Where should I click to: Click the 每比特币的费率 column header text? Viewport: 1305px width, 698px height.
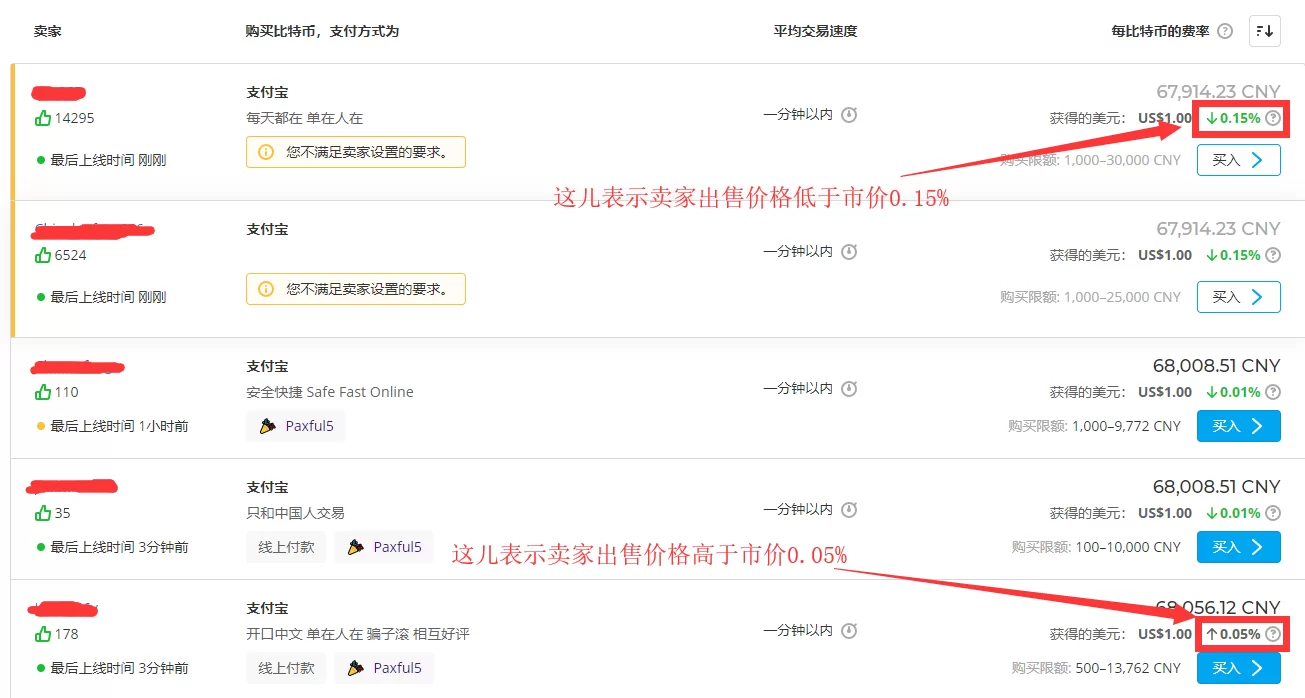coord(1160,31)
